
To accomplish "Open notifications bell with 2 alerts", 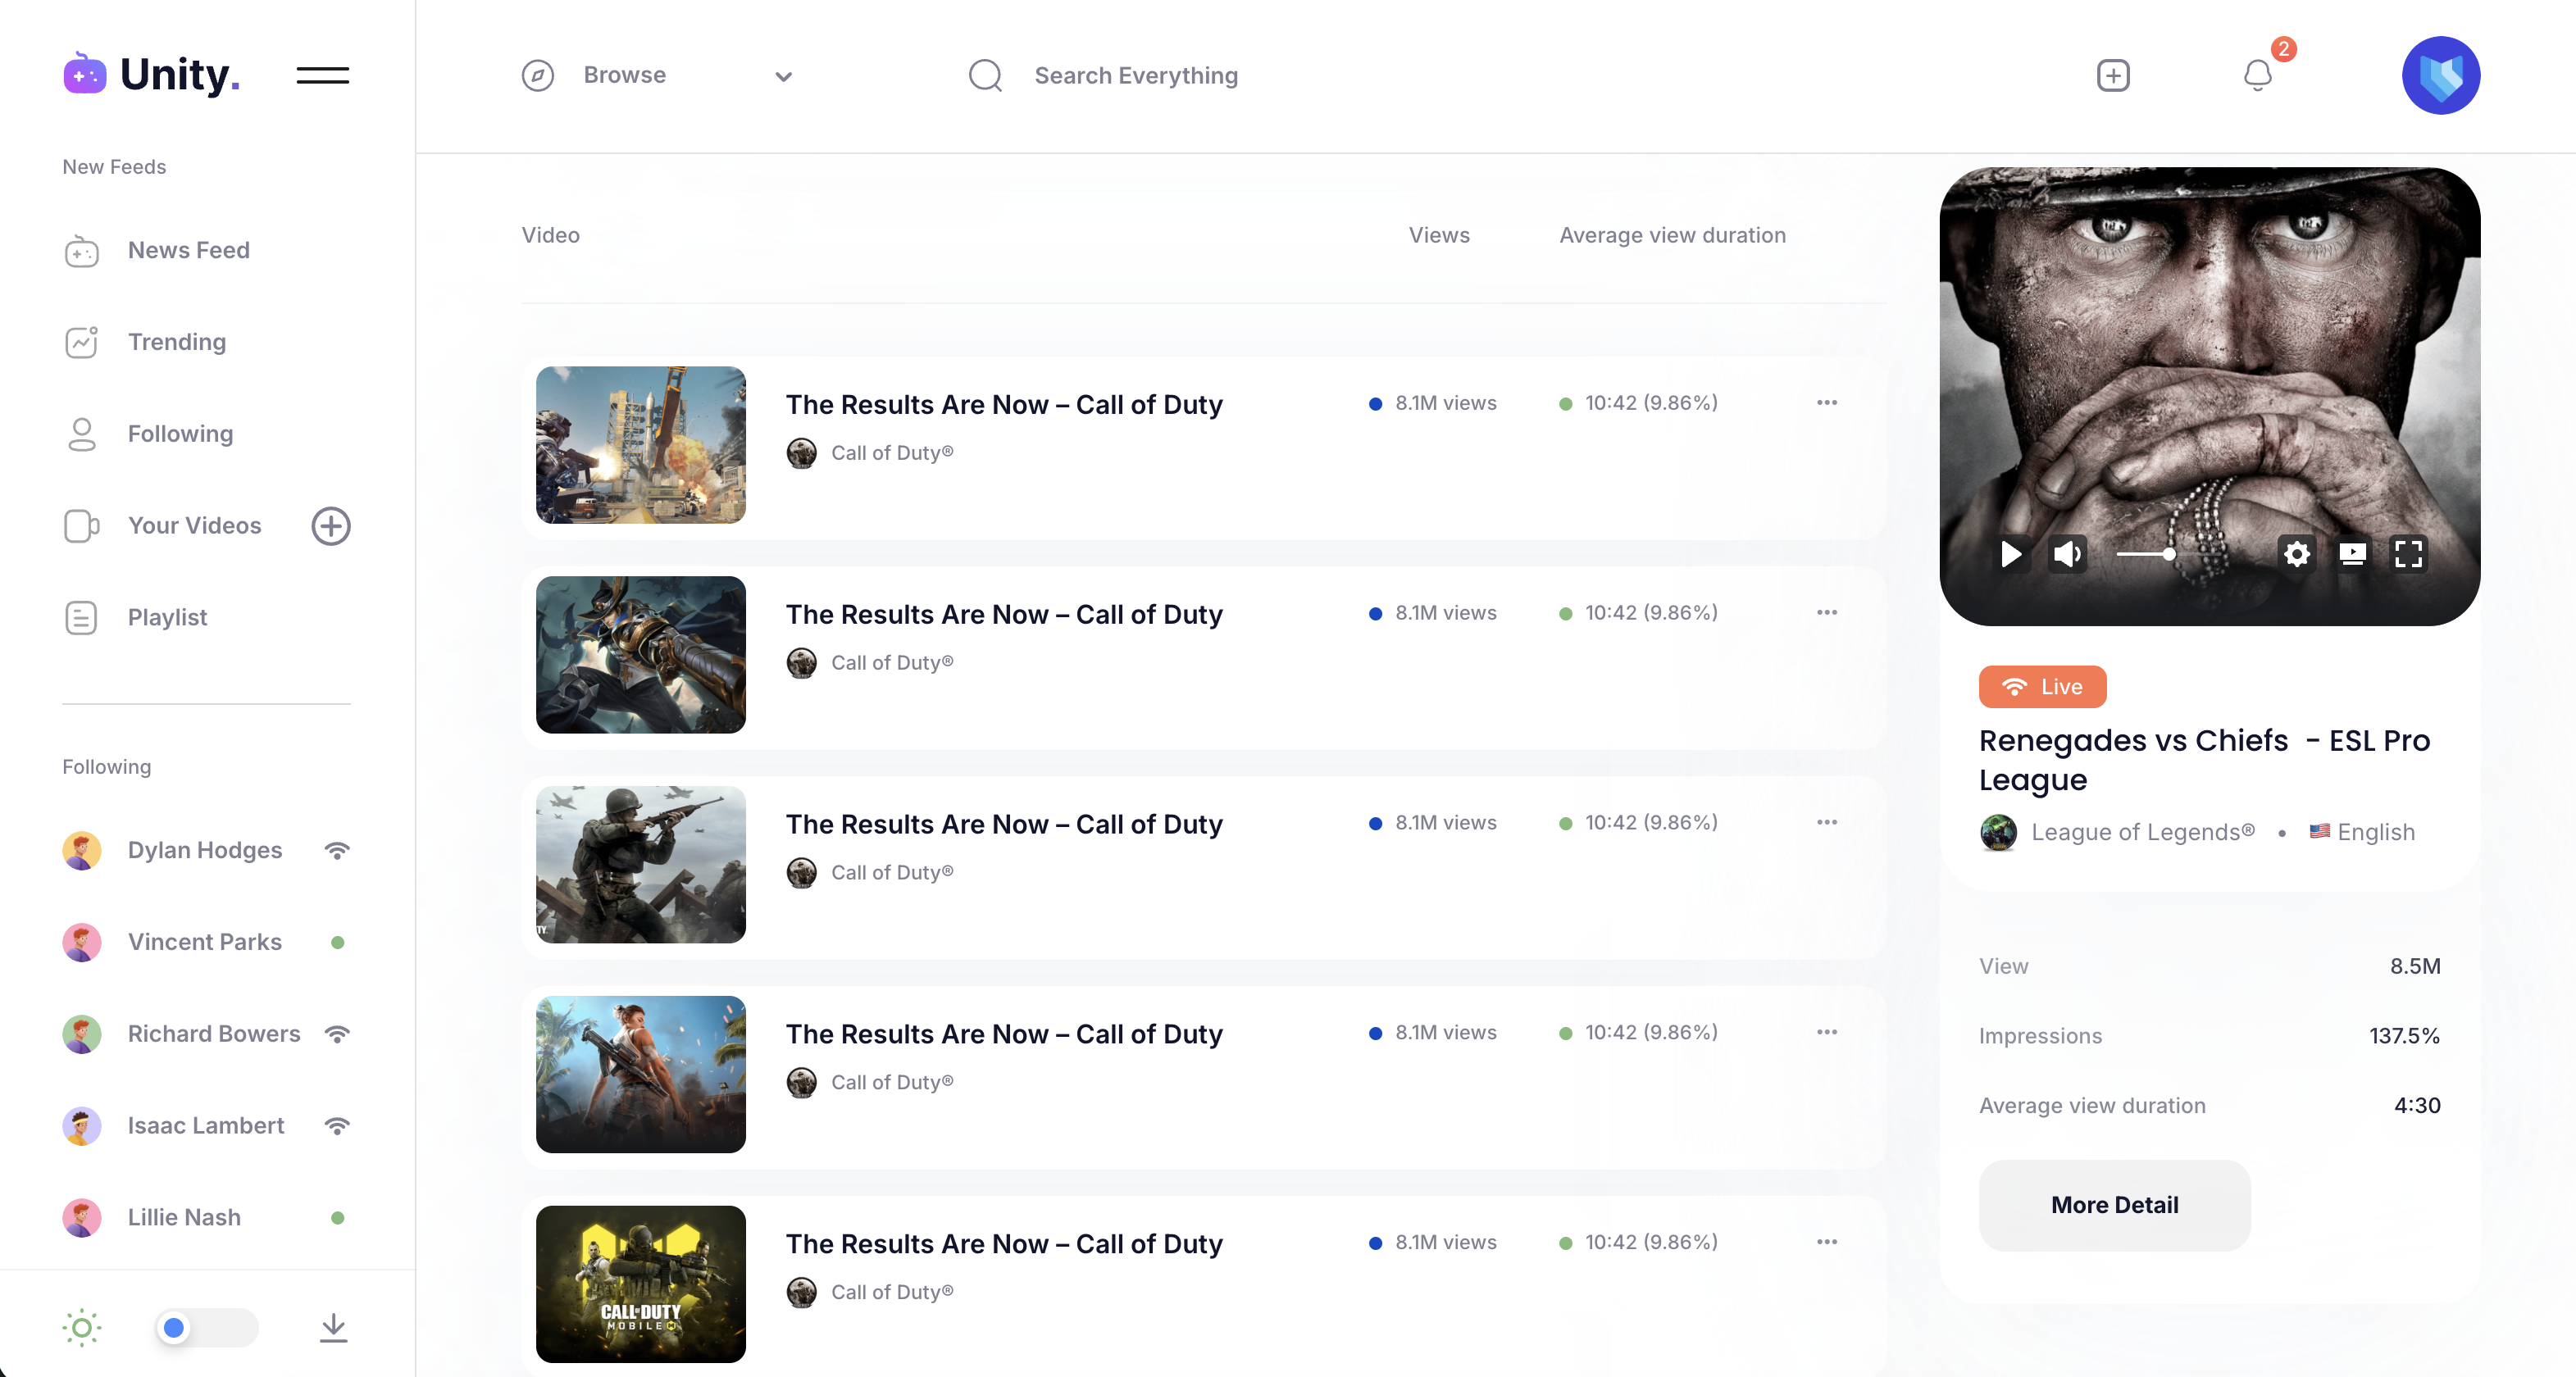I will point(2258,75).
